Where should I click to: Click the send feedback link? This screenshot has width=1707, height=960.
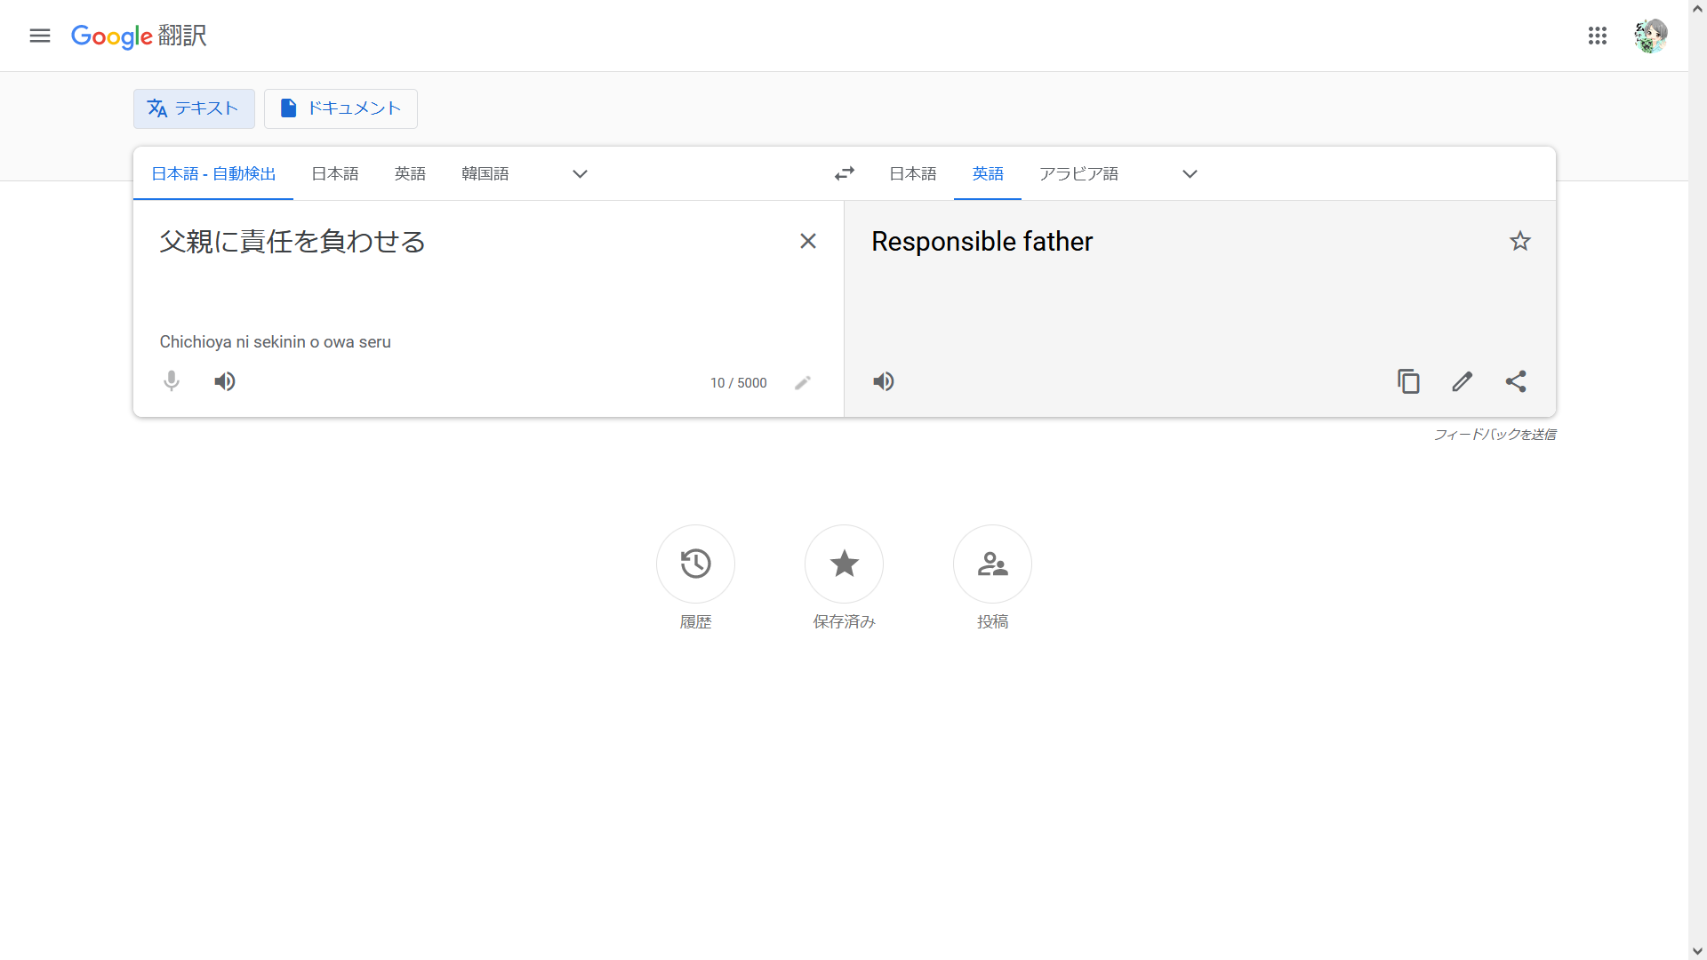point(1494,434)
